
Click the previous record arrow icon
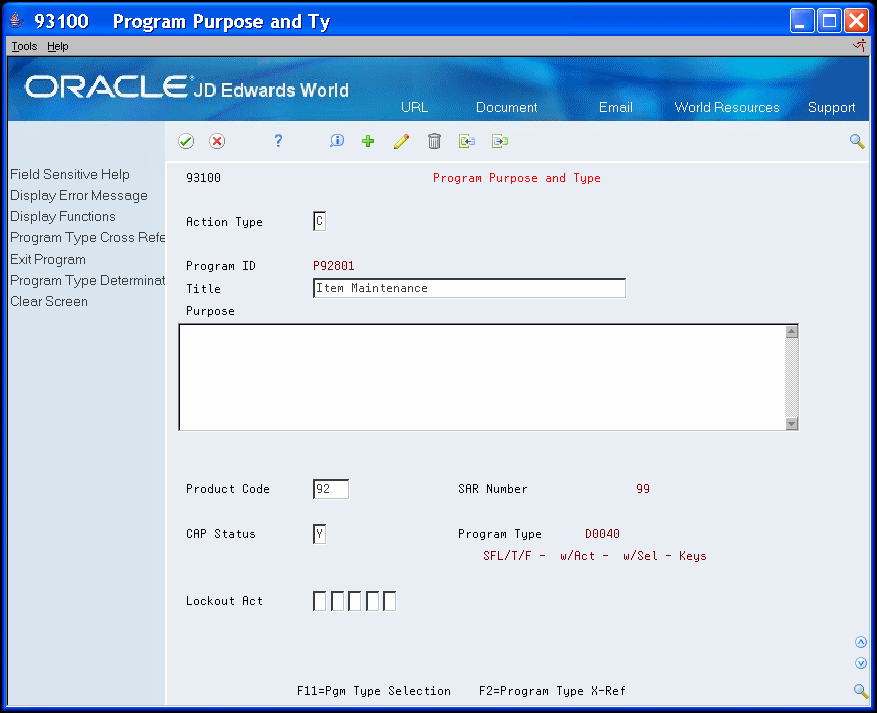[466, 141]
